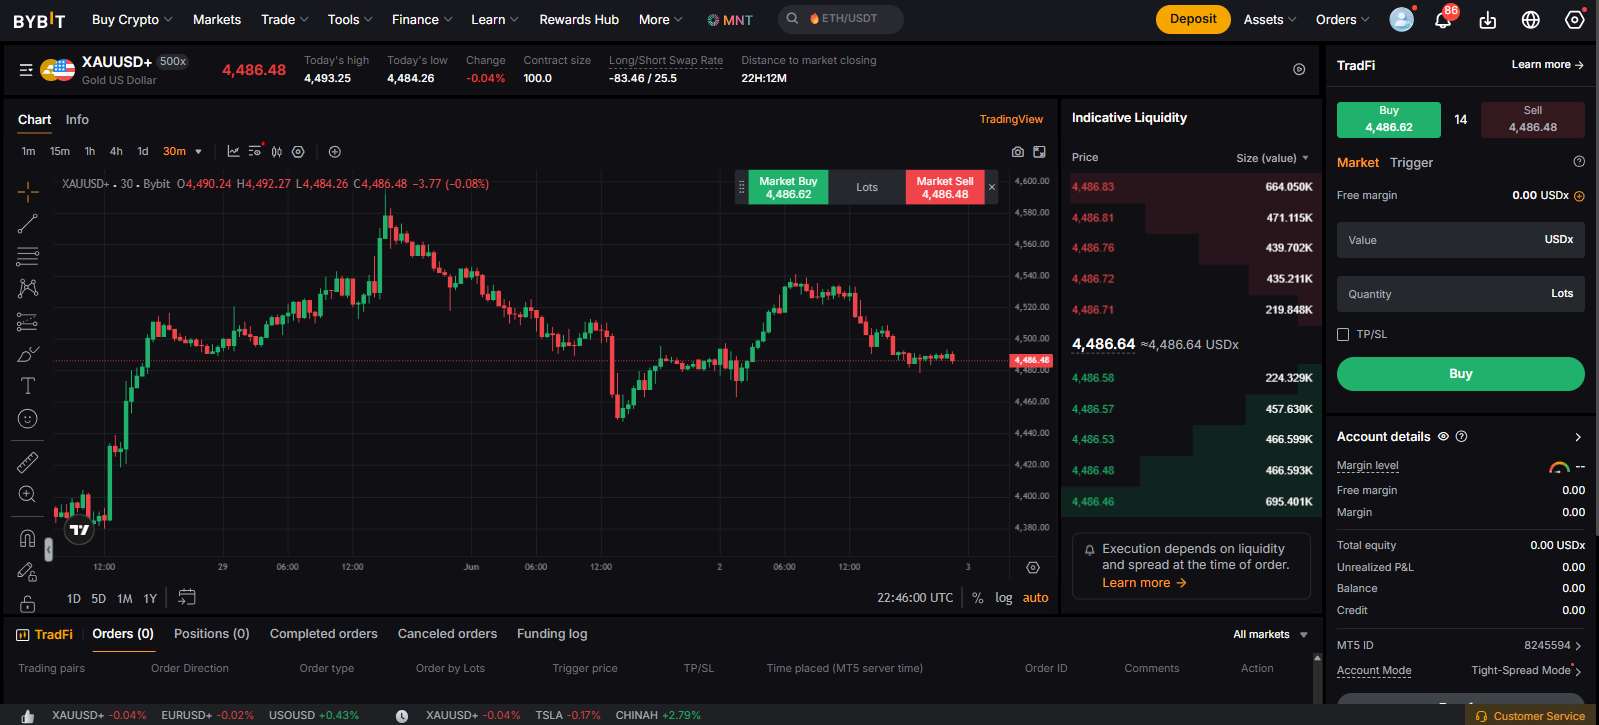Collapse the drawing toolbar side handle
The width and height of the screenshot is (1599, 725).
click(48, 549)
